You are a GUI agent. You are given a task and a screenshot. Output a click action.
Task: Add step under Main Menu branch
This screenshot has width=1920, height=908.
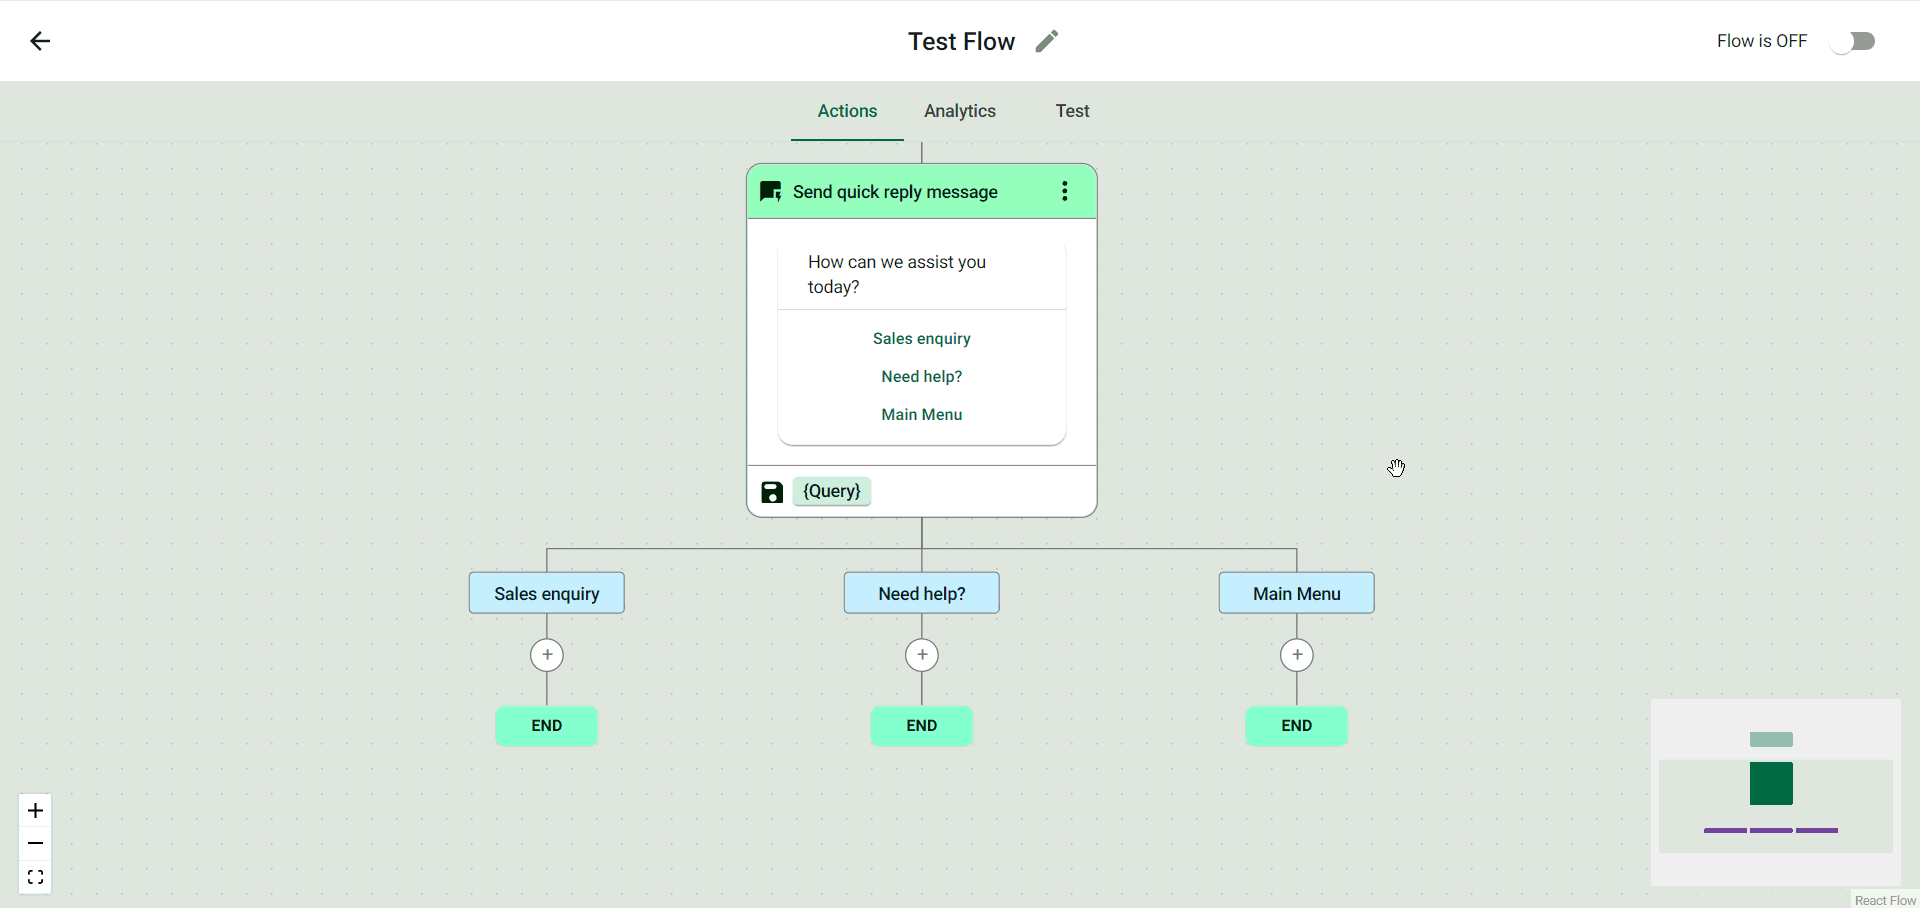coord(1297,655)
